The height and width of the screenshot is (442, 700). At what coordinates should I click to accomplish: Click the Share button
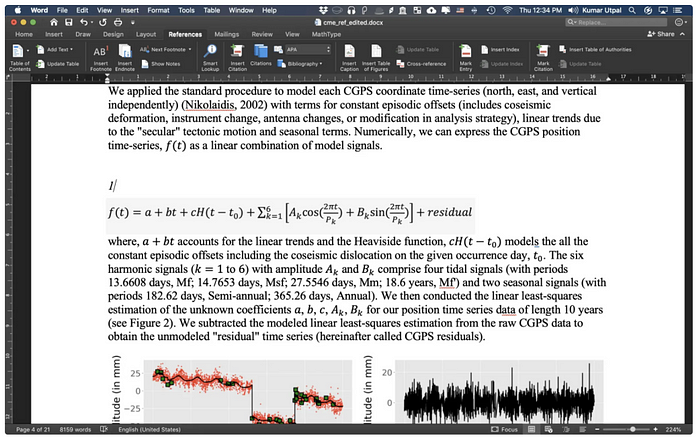click(661, 34)
